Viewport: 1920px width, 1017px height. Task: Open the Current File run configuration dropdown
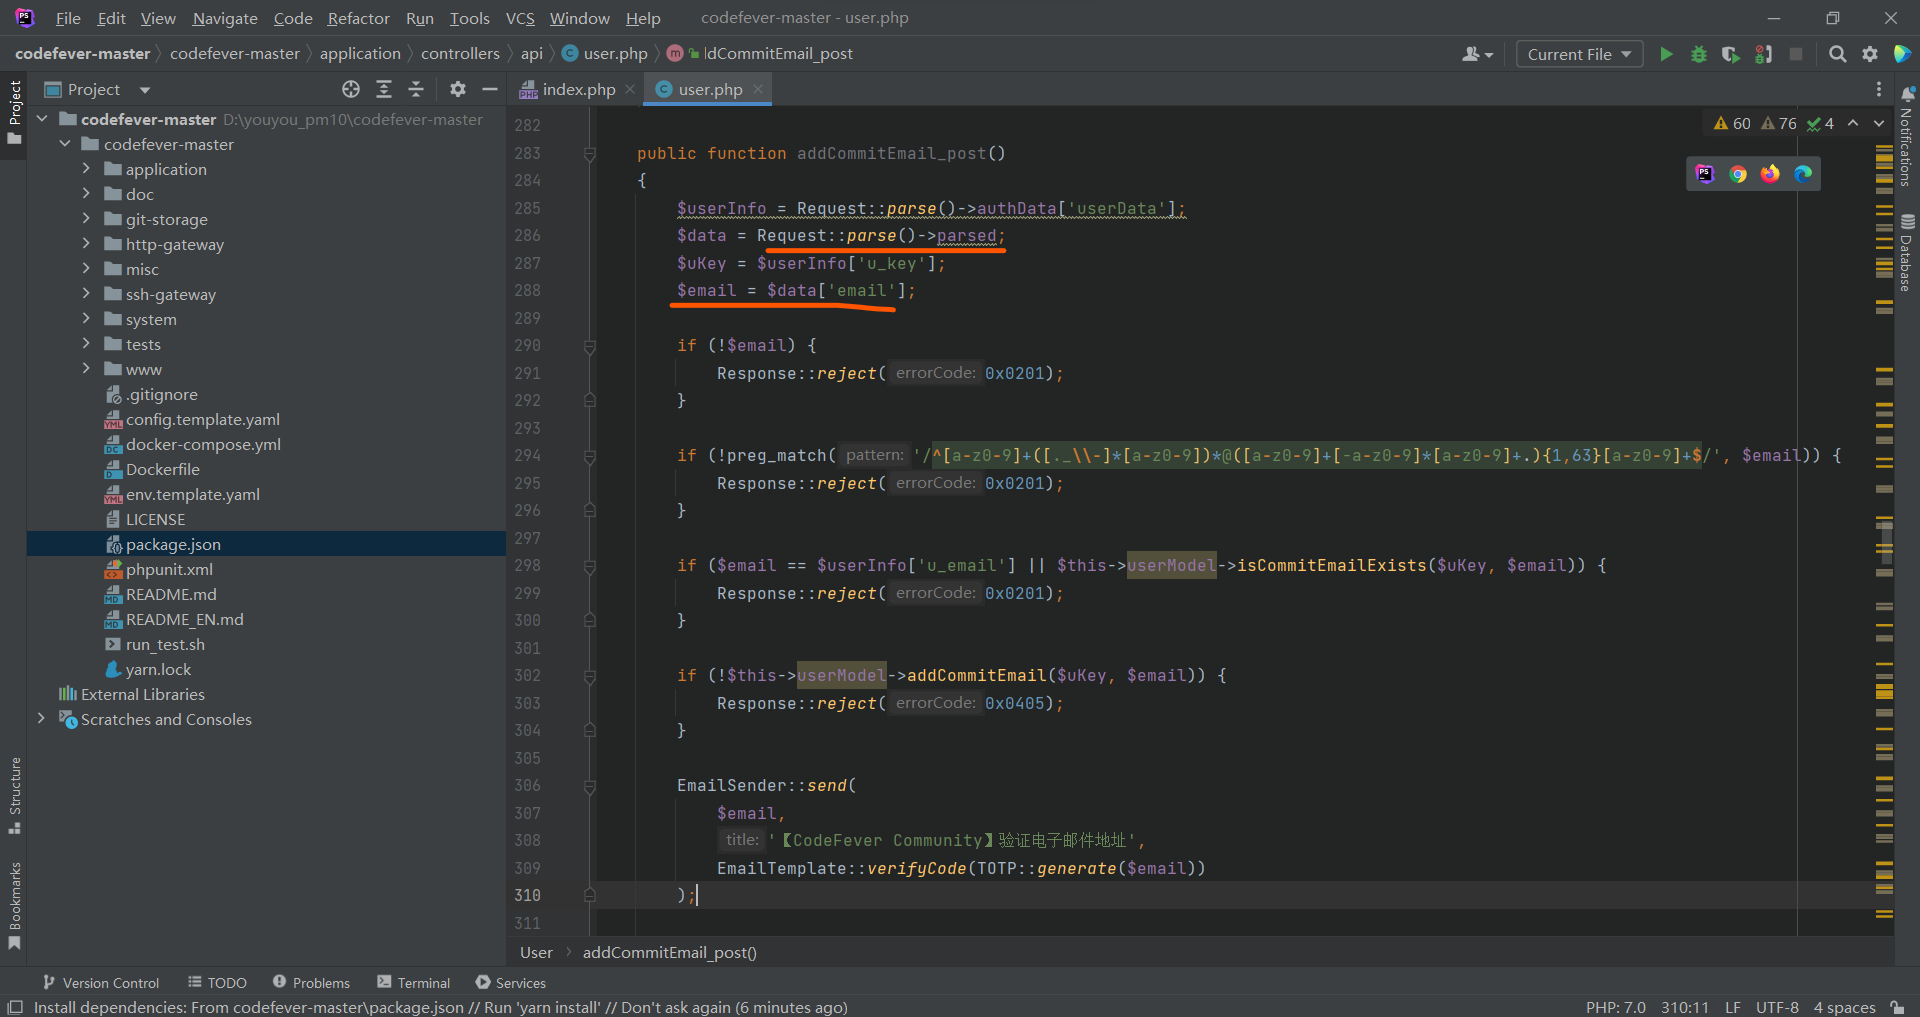pos(1579,54)
